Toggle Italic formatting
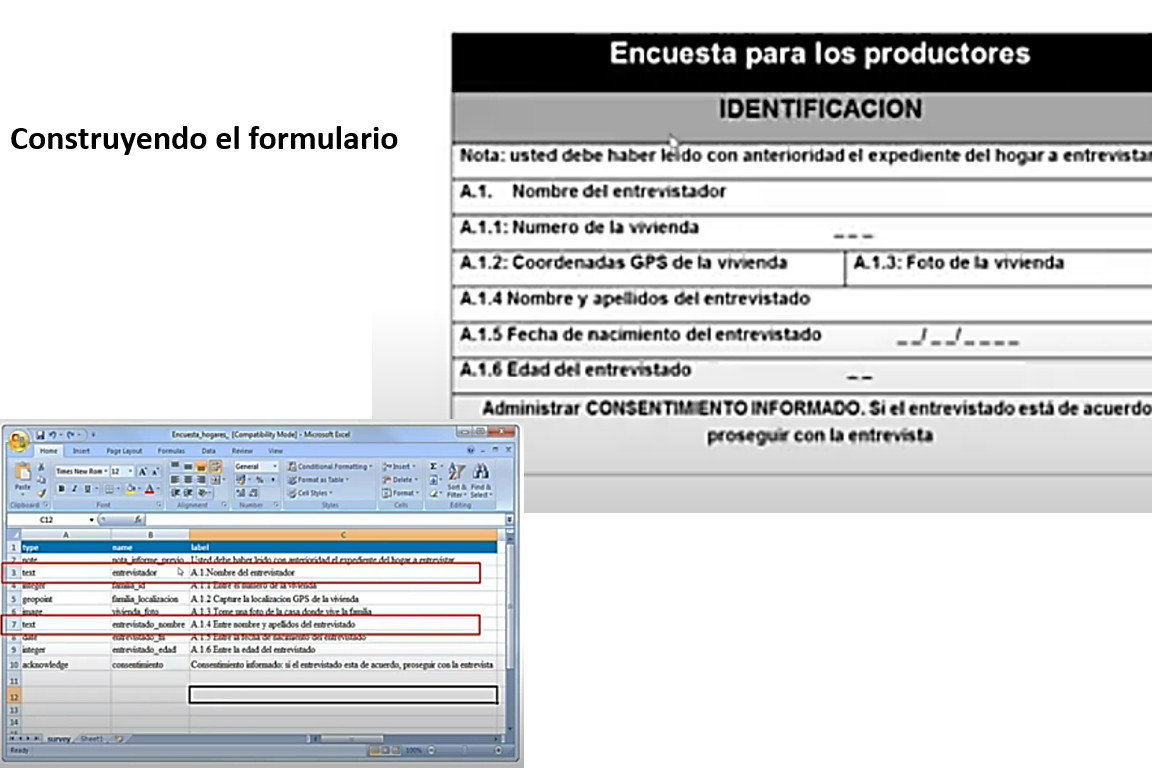1152x768 pixels. (x=74, y=489)
